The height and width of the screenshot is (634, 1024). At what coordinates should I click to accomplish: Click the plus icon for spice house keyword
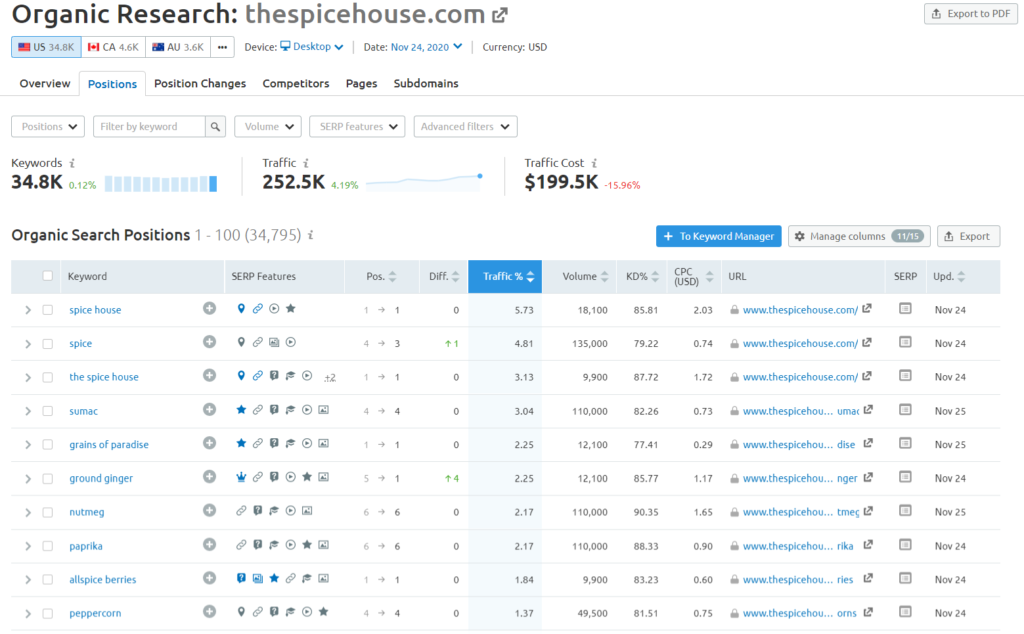pyautogui.click(x=209, y=309)
